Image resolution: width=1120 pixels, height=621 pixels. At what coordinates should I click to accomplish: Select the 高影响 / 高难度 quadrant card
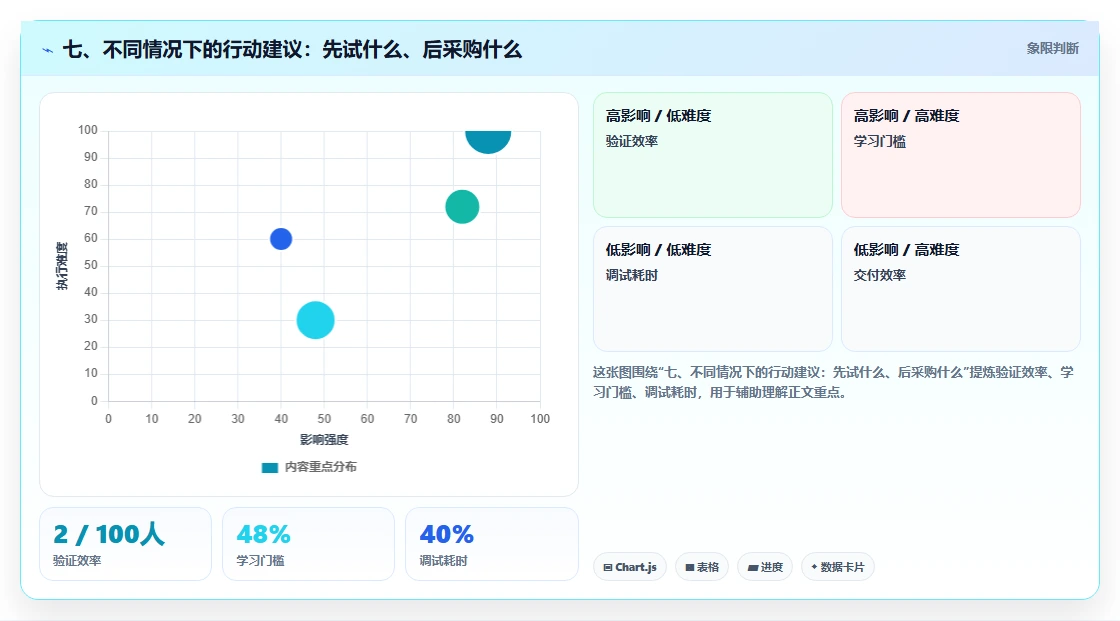tap(961, 154)
